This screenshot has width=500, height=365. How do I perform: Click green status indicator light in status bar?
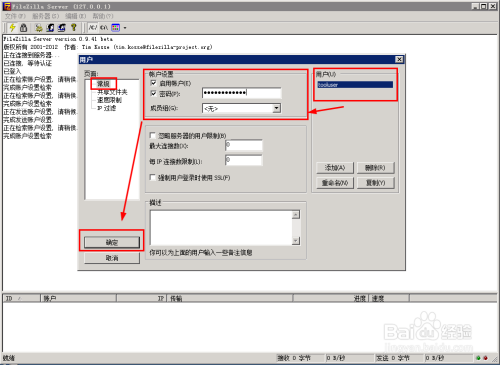(478, 358)
